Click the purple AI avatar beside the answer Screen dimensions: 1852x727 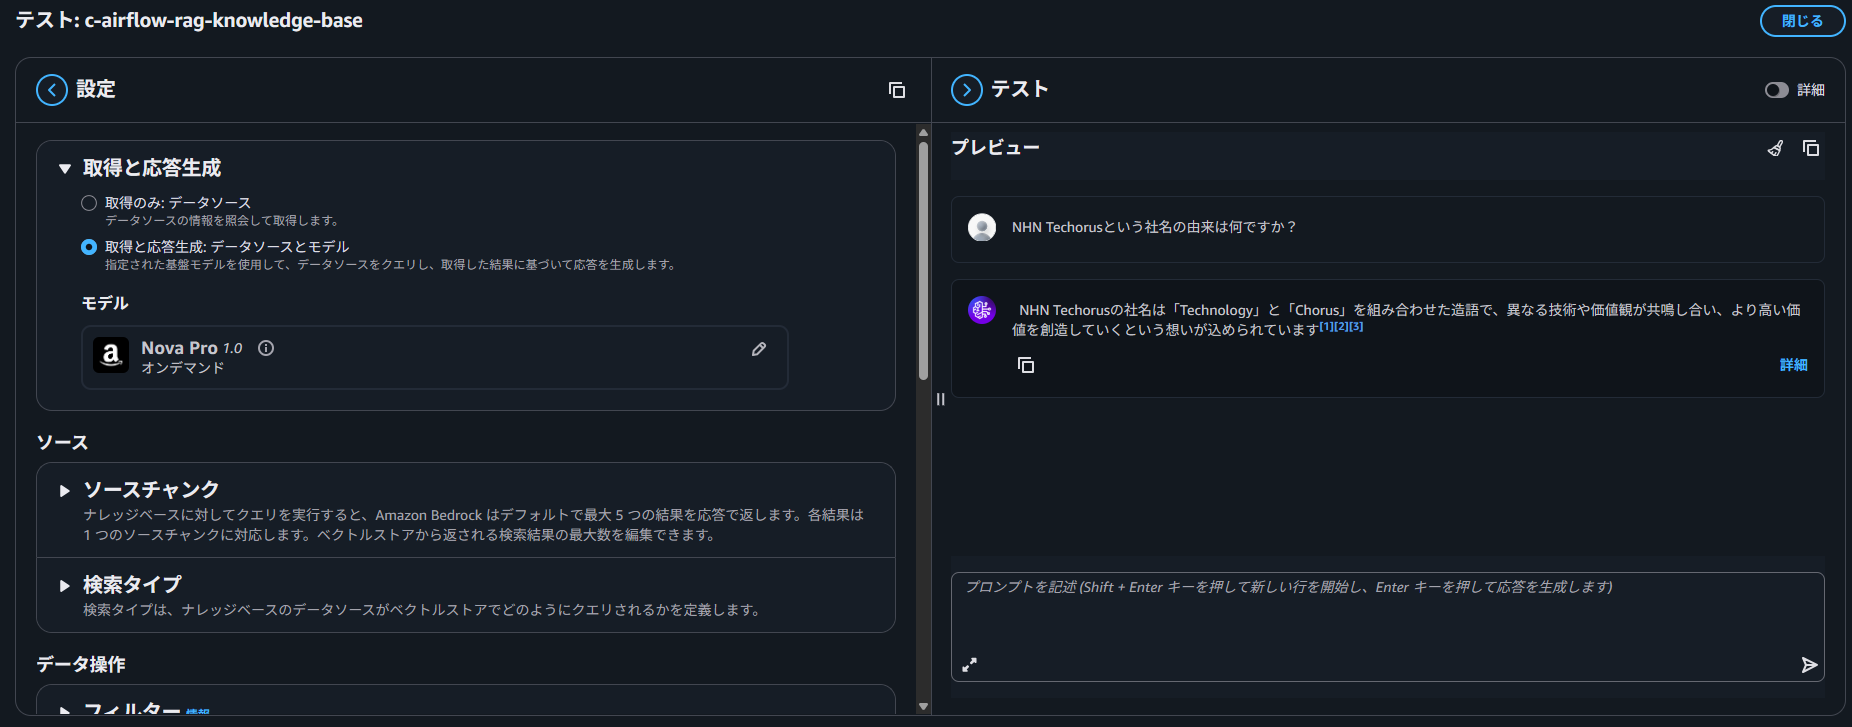(x=982, y=310)
